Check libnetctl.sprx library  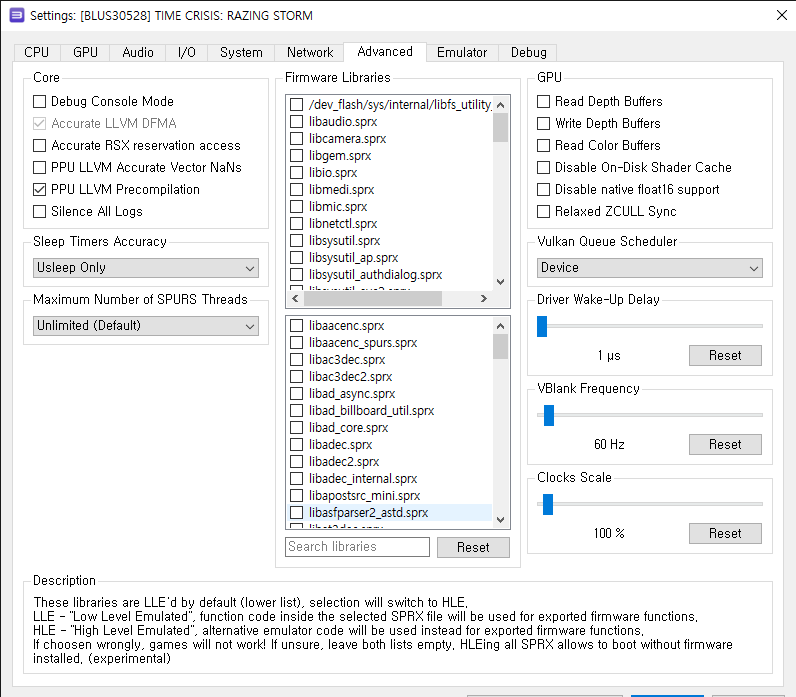coord(296,224)
